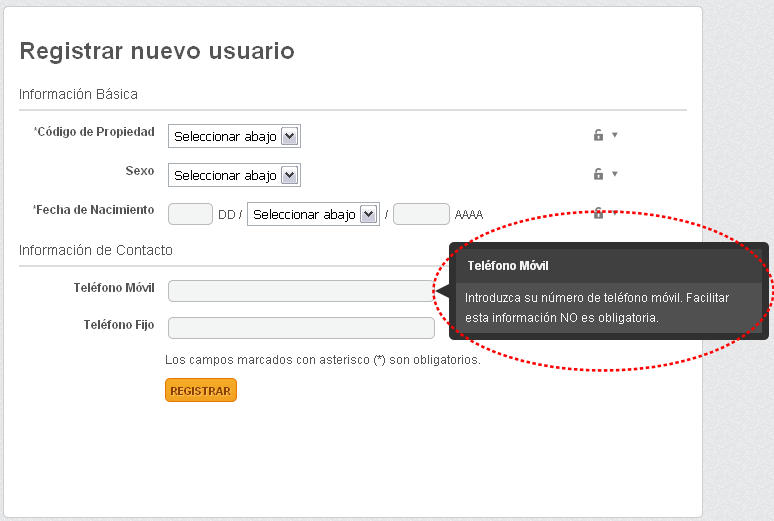Expand privacy arrow next to Sexo lock

(615, 174)
